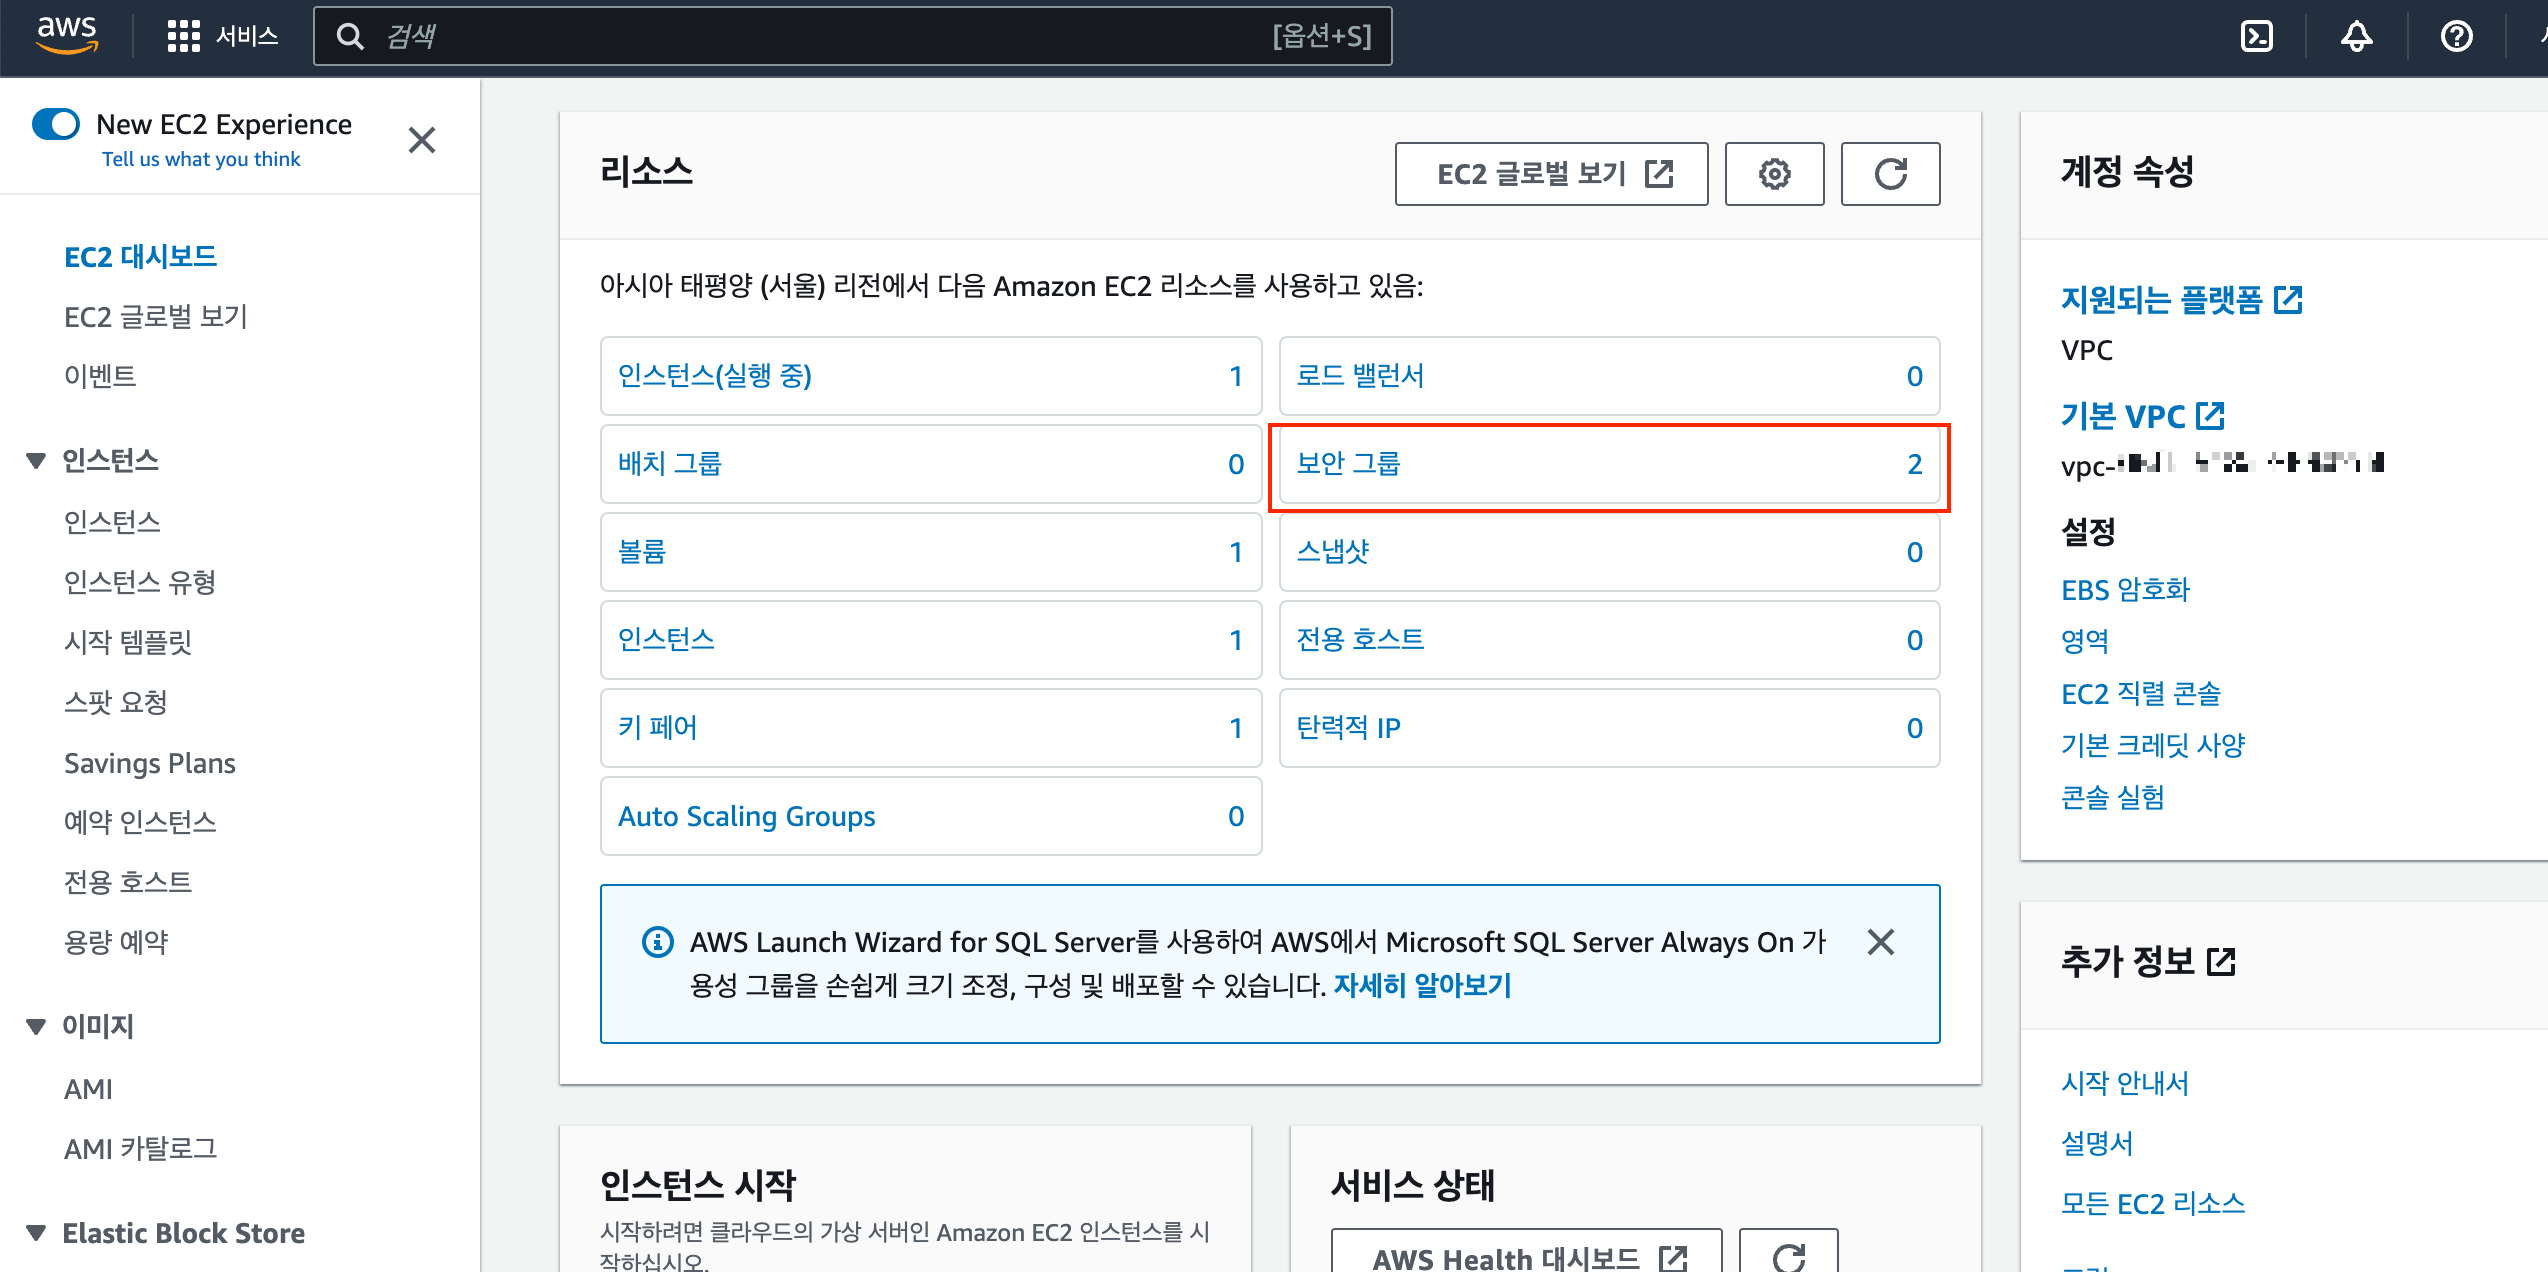Collapse the 이미지 sidebar section
Image resolution: width=2548 pixels, height=1272 pixels.
[37, 1026]
